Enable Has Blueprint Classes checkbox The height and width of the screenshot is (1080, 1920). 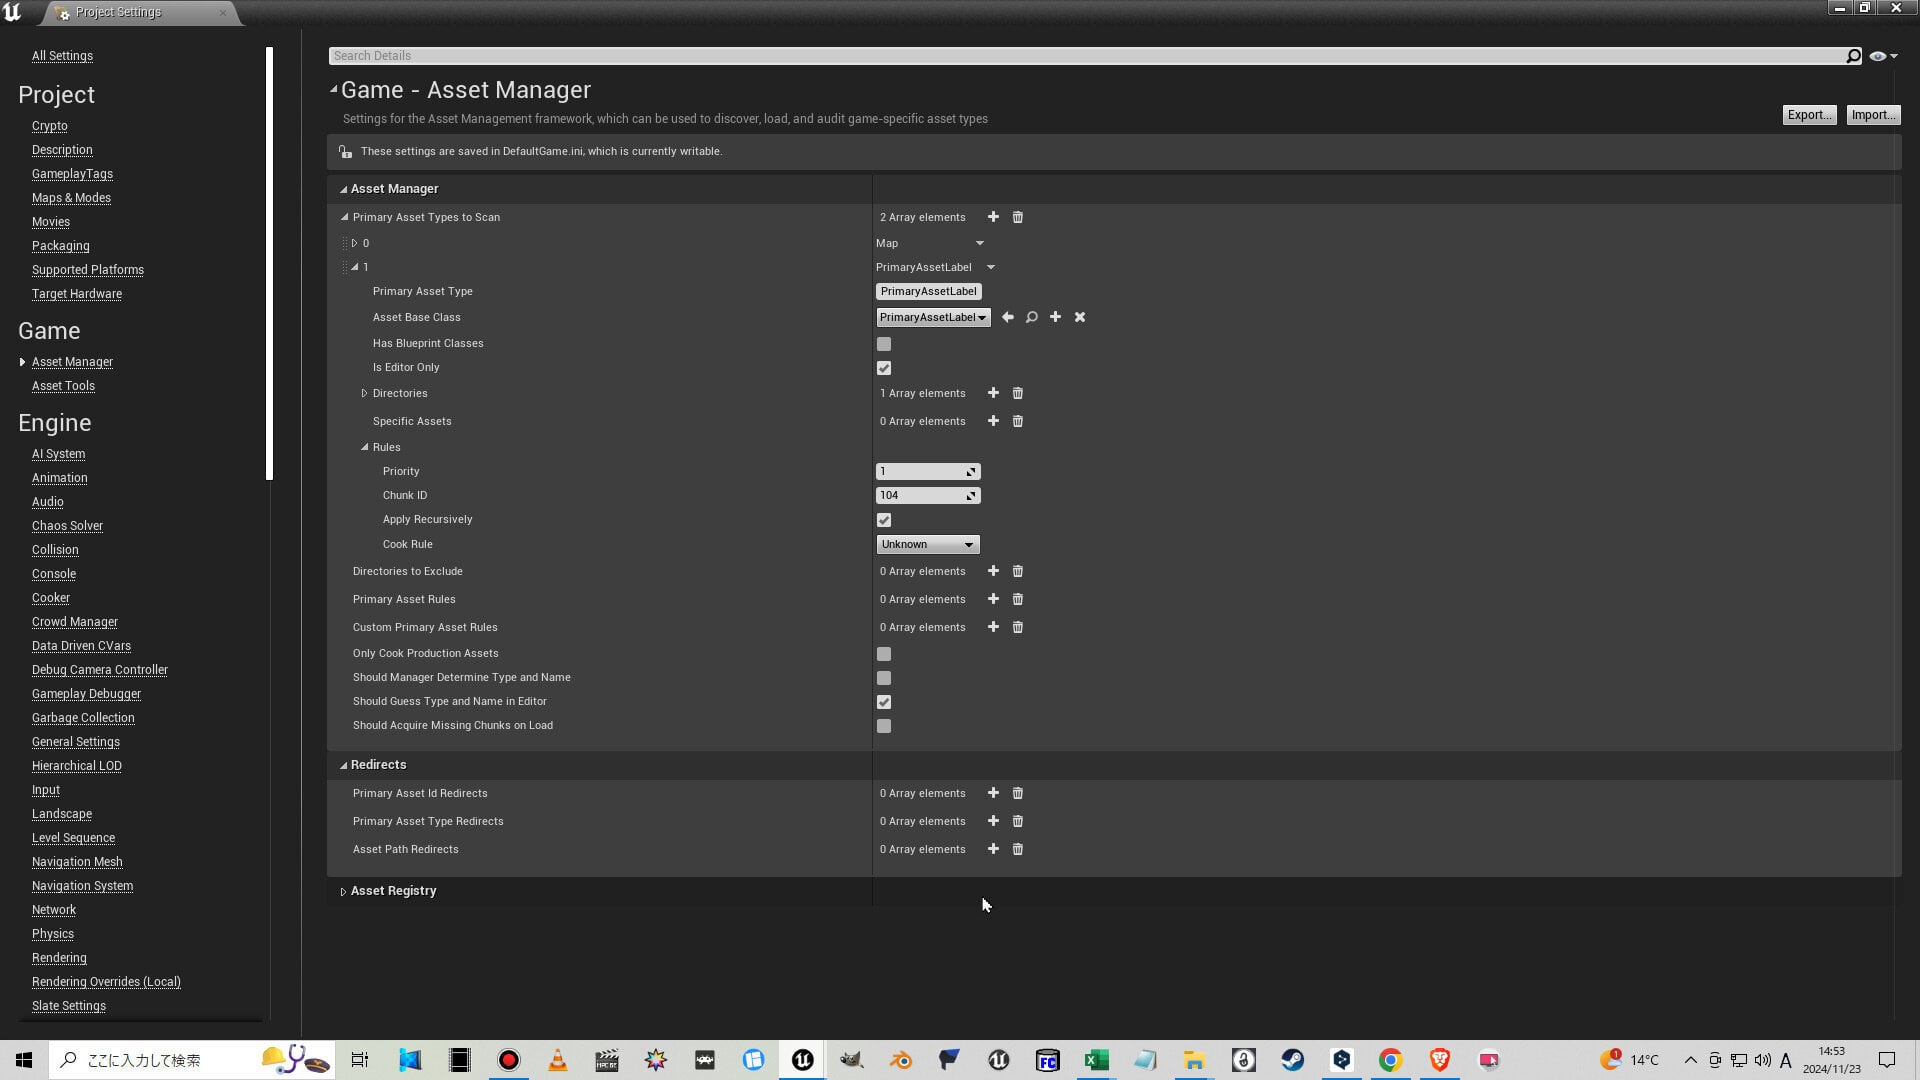884,344
